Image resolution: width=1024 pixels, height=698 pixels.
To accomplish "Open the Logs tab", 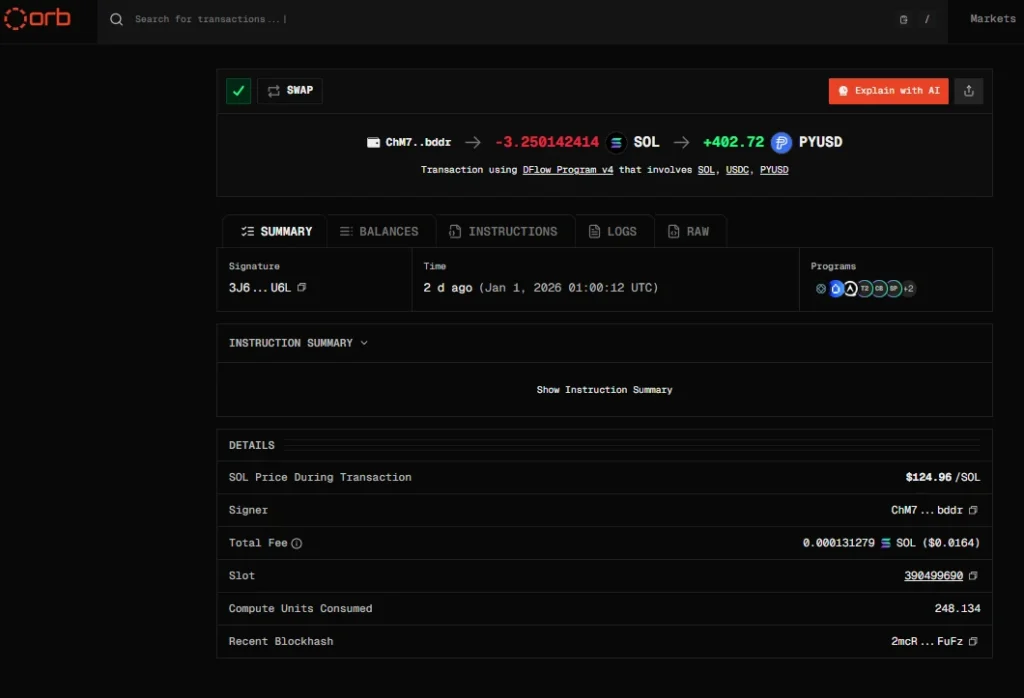I will [x=614, y=231].
